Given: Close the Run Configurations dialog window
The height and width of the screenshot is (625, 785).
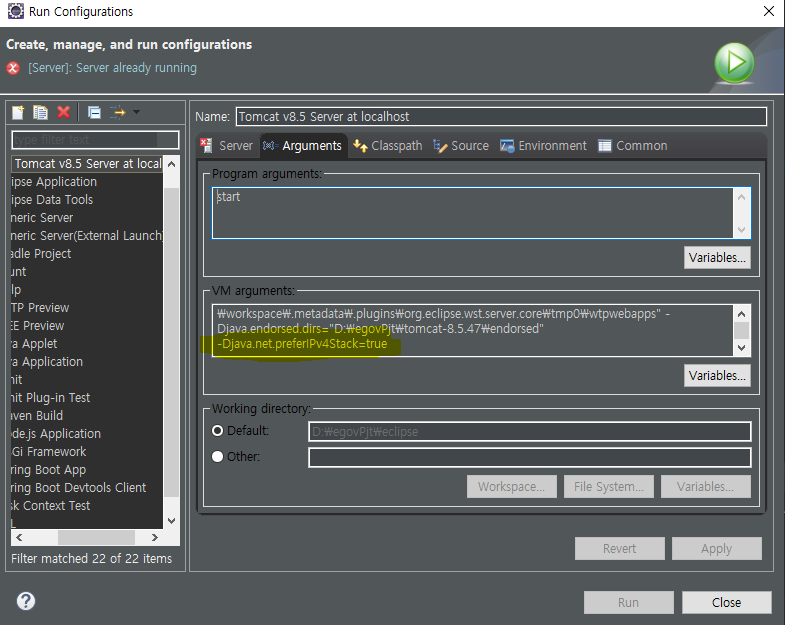Looking at the screenshot, I should (x=768, y=11).
